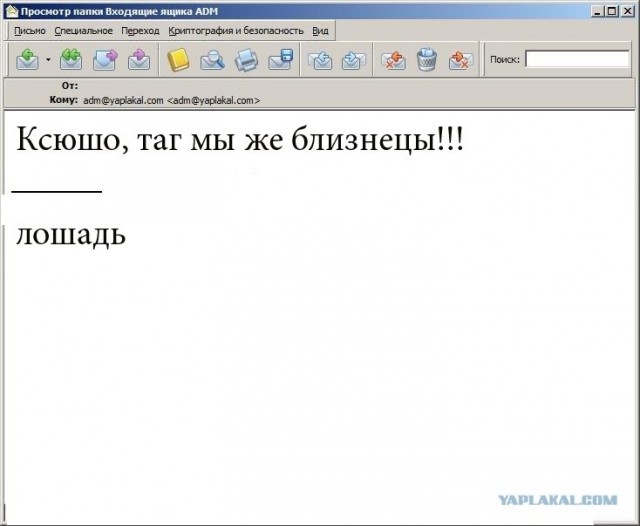Open the Вид menu
Image resolution: width=640 pixels, height=526 pixels.
[320, 31]
